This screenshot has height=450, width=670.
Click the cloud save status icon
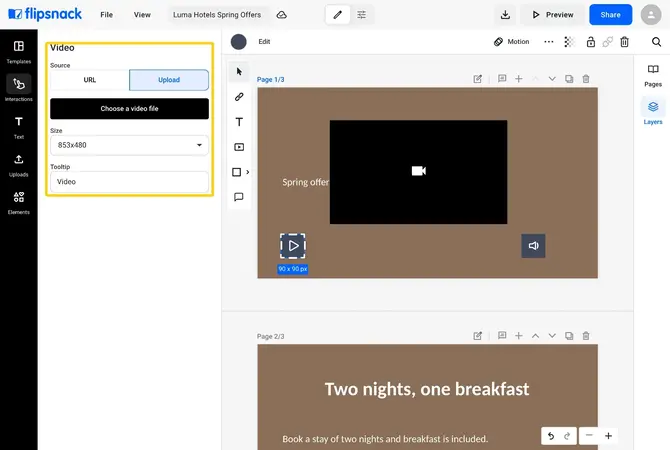(282, 15)
